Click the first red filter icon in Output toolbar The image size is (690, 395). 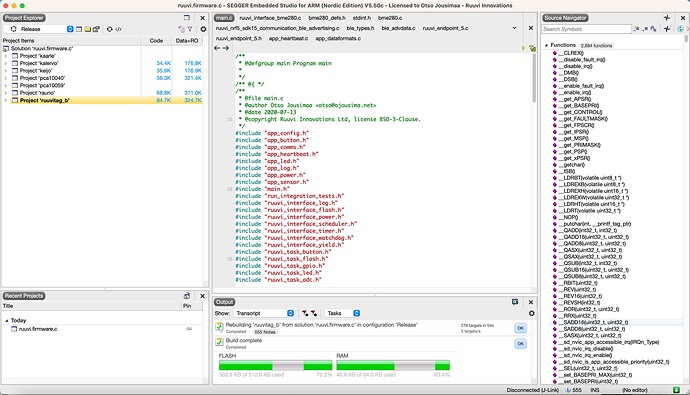pyautogui.click(x=305, y=313)
